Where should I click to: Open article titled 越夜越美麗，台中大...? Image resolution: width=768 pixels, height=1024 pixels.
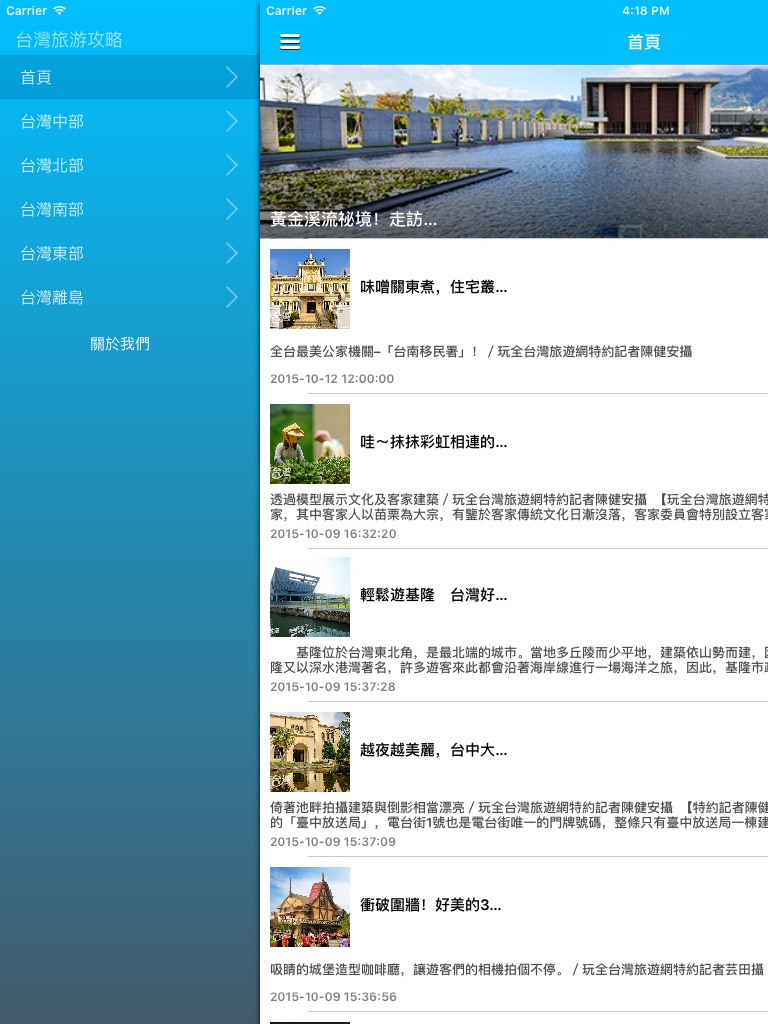tap(434, 750)
